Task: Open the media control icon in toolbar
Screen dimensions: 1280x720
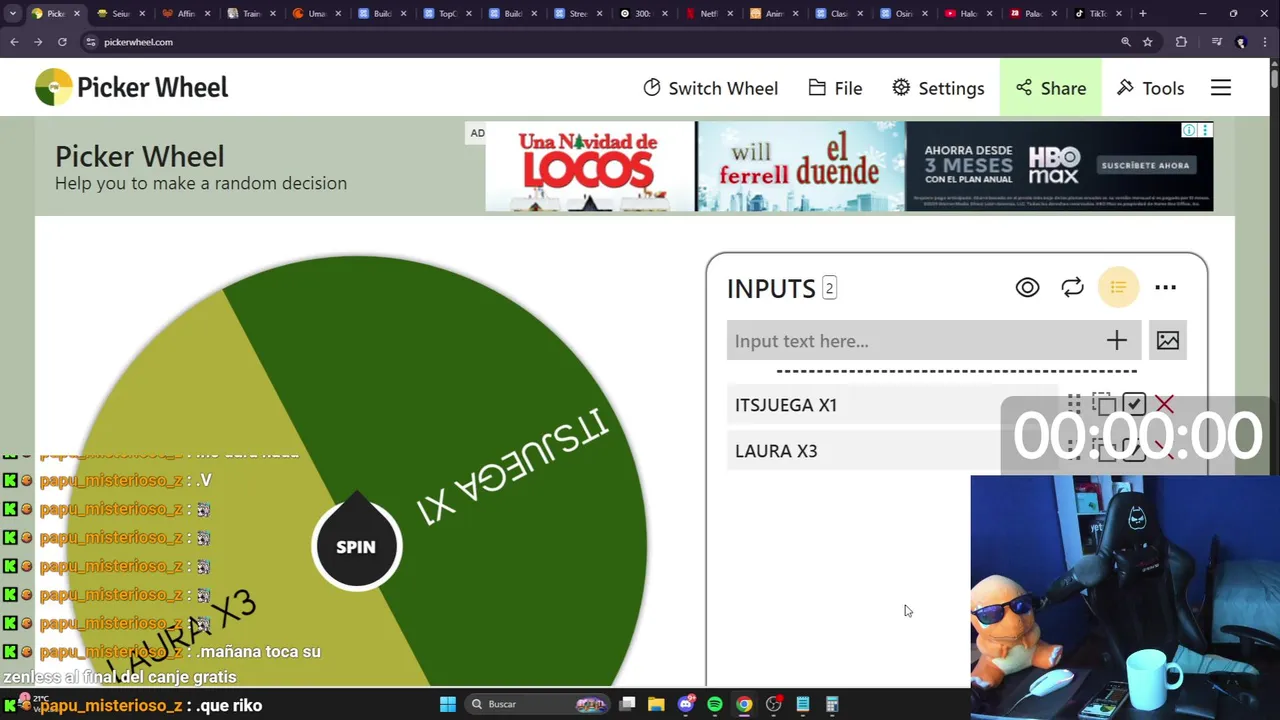Action: point(1216,42)
